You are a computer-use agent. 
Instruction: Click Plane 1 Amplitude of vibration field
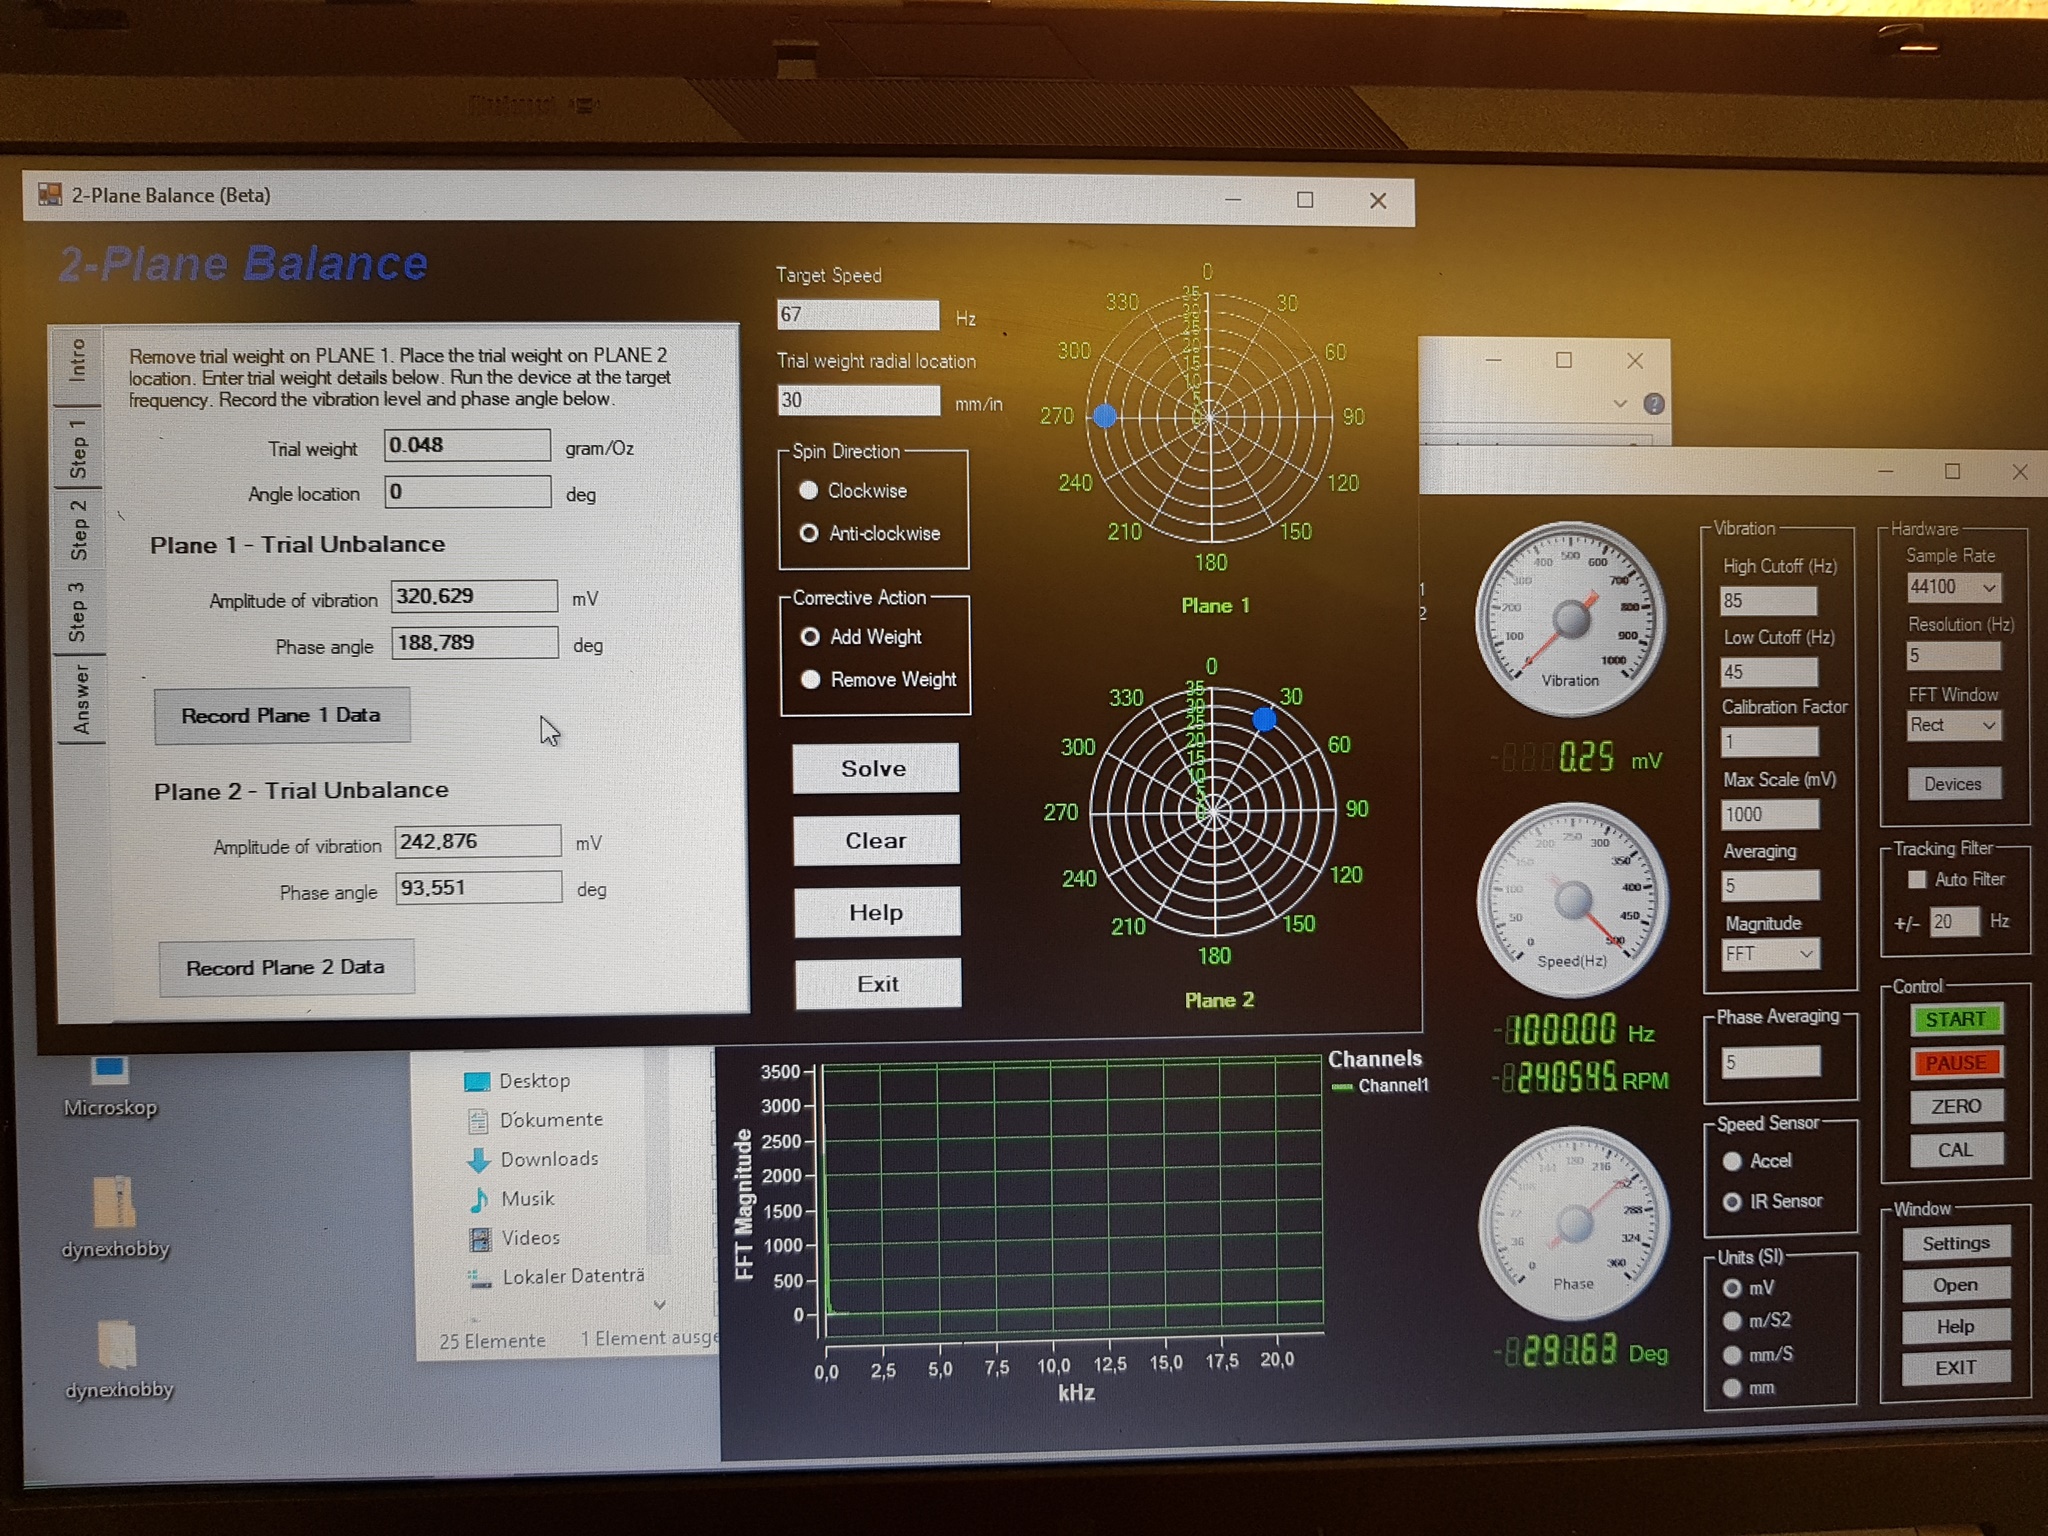coord(474,596)
